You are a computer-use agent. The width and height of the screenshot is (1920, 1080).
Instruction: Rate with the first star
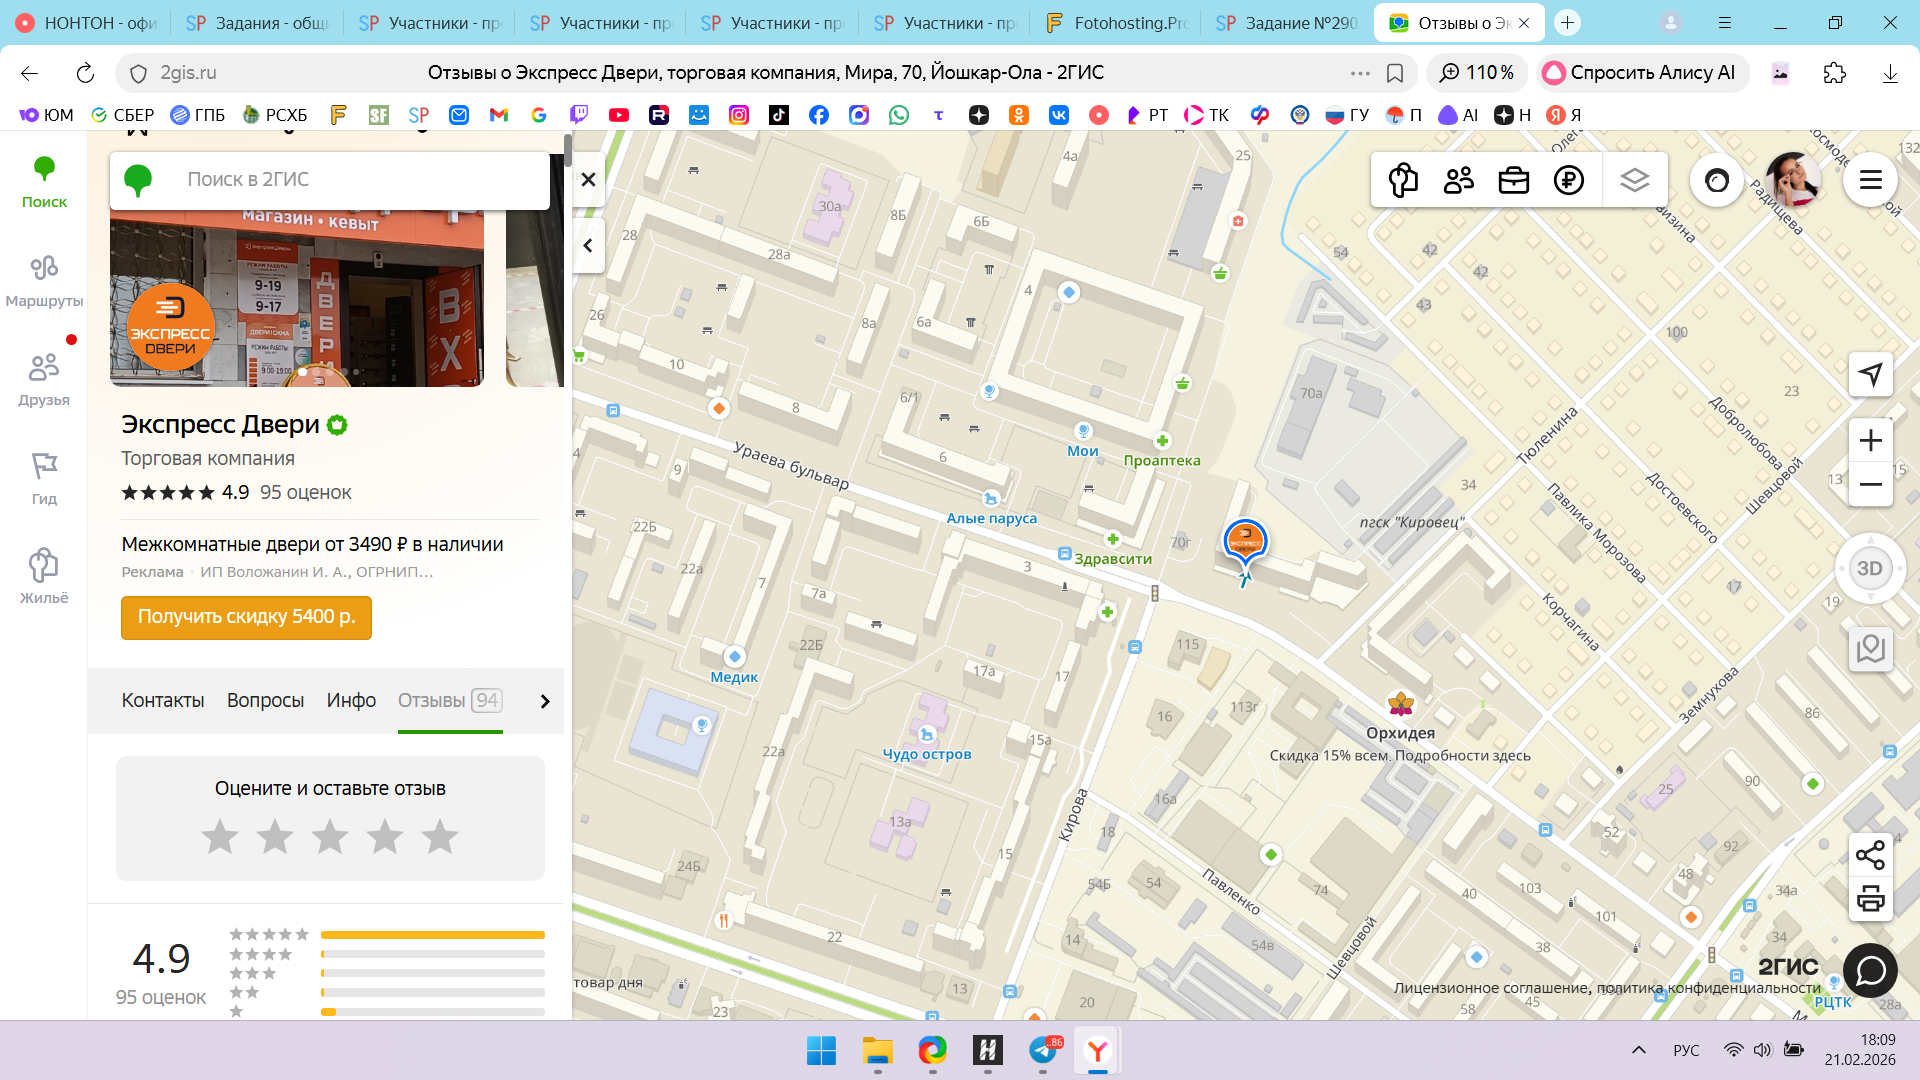click(220, 837)
